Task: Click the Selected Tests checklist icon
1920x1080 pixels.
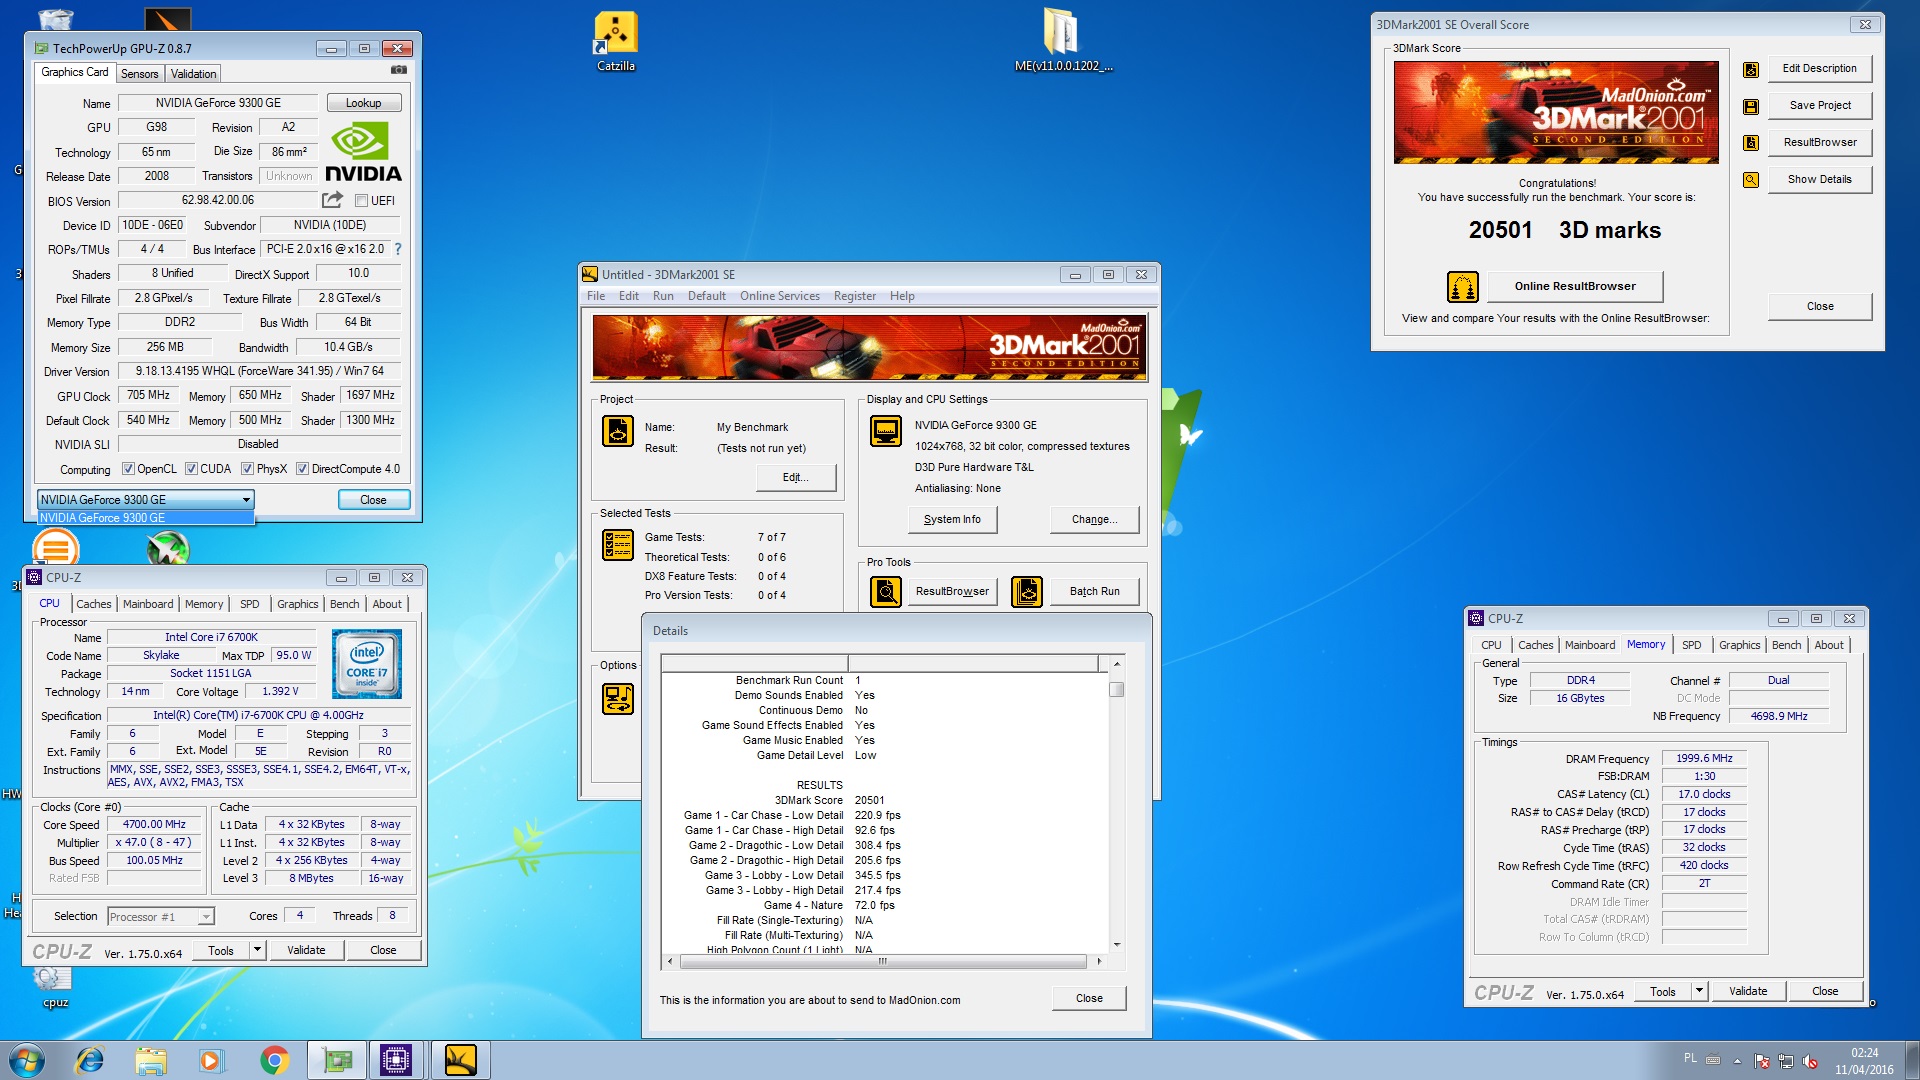Action: point(618,545)
